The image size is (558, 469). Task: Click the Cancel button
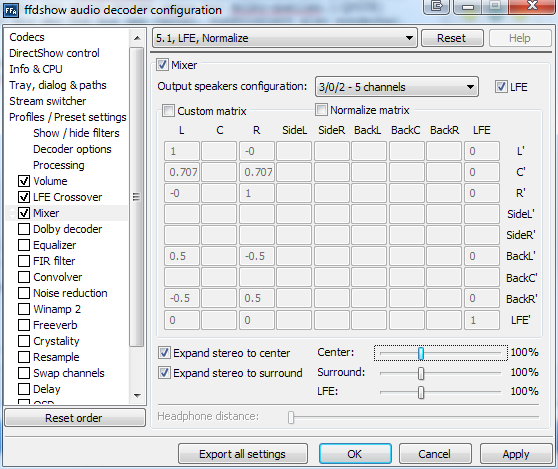click(435, 454)
